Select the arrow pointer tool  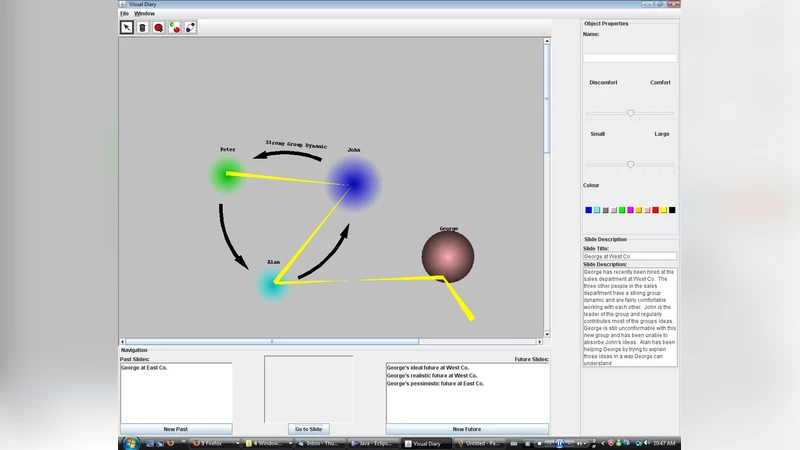(x=127, y=28)
